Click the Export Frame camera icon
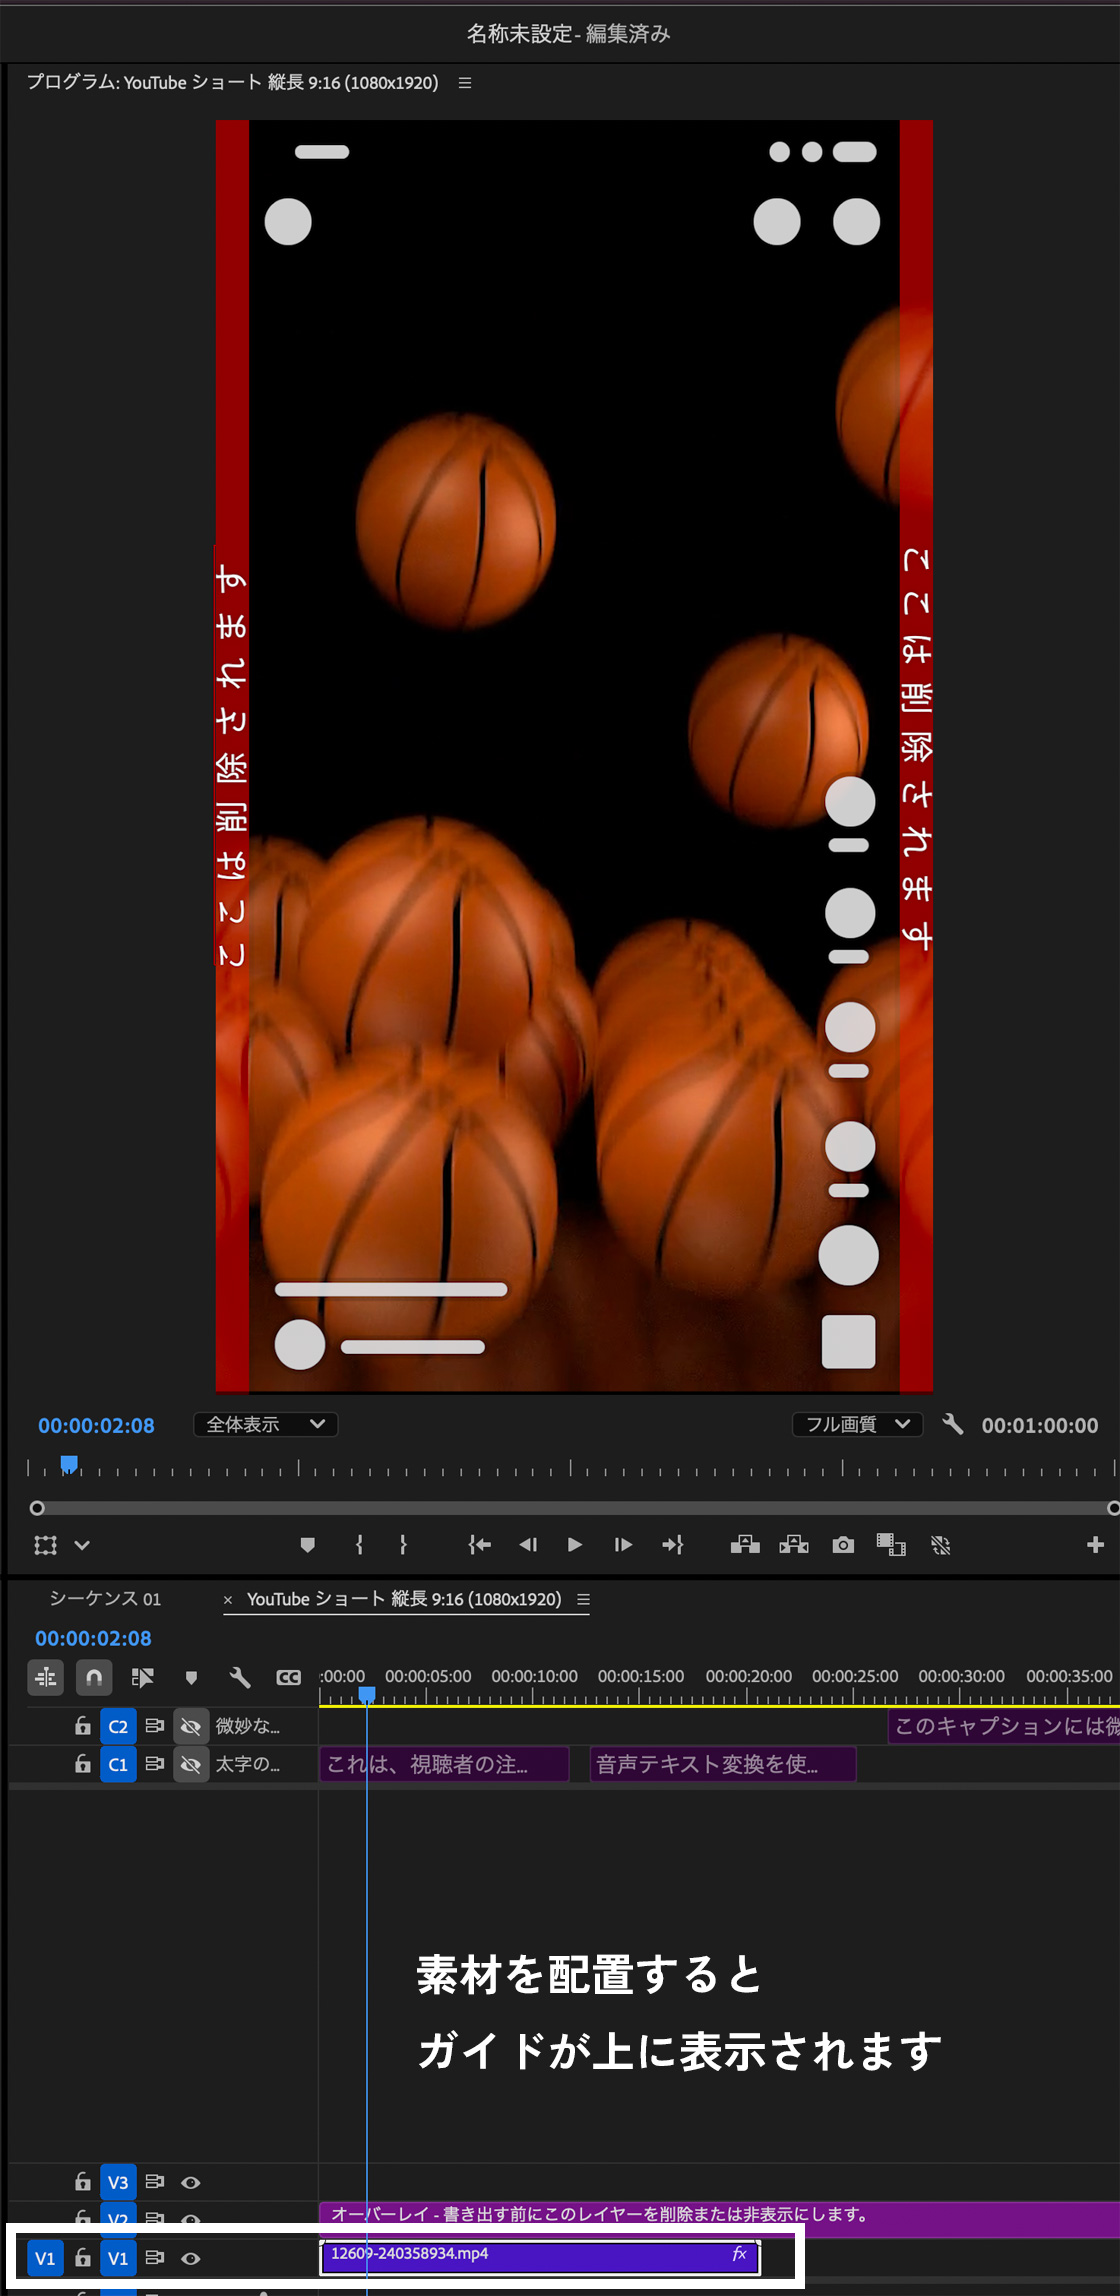 click(843, 1545)
